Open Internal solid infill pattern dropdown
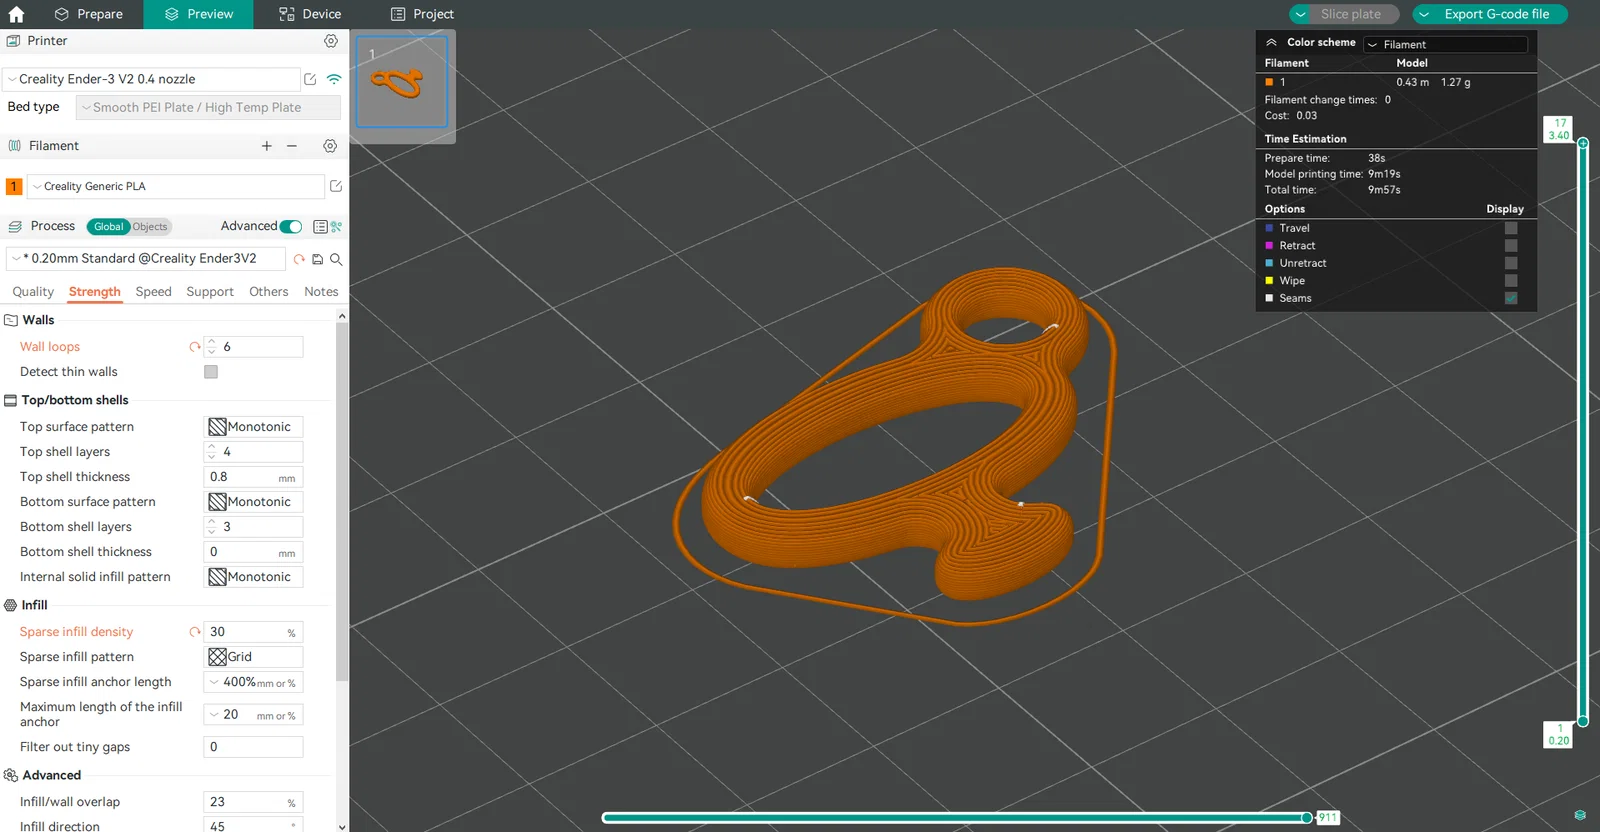This screenshot has width=1600, height=832. coord(254,577)
